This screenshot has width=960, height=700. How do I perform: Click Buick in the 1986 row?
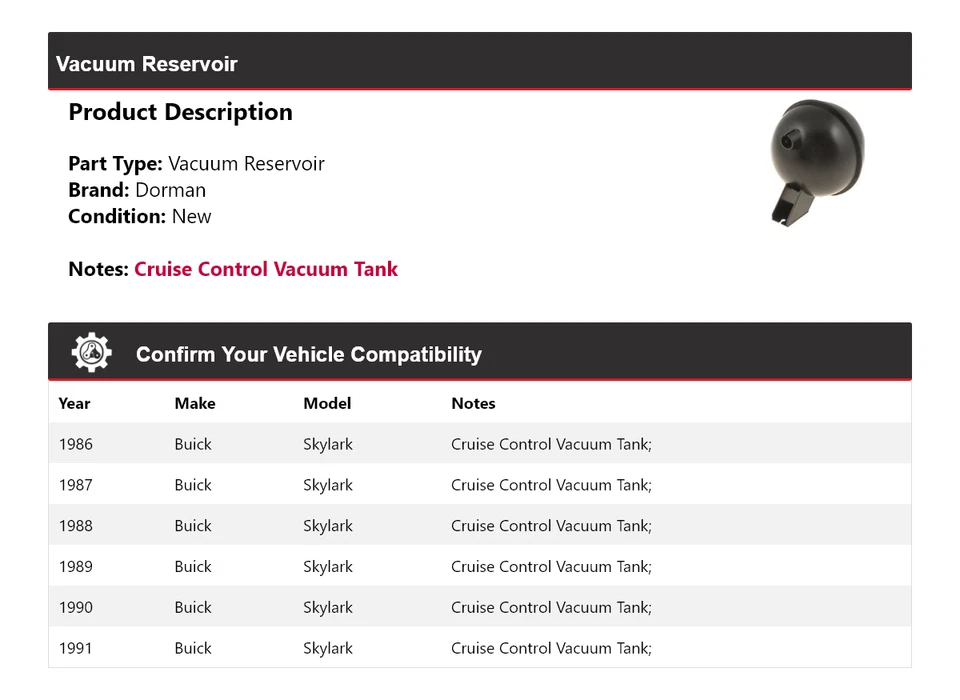coord(193,444)
